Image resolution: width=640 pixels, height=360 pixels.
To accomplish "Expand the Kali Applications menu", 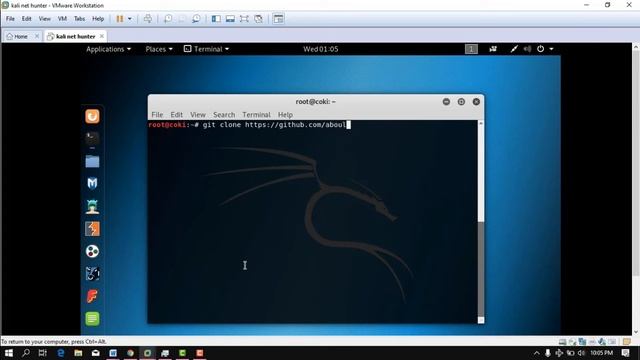I will coord(109,49).
